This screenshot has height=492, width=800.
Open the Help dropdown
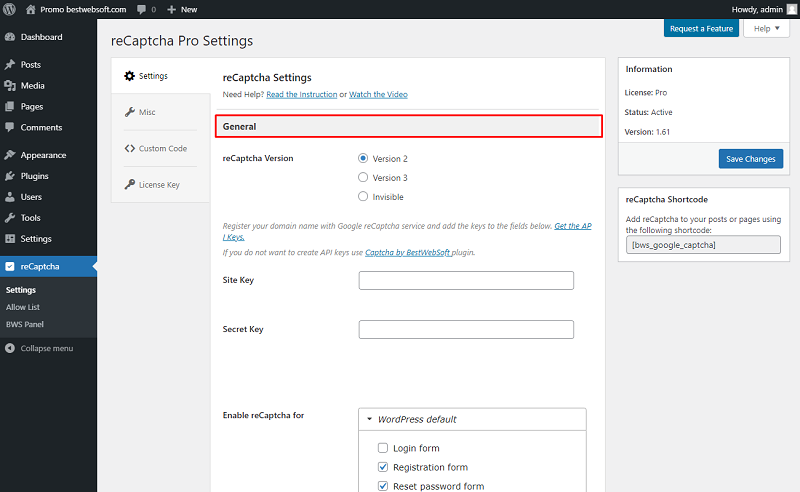[x=766, y=28]
